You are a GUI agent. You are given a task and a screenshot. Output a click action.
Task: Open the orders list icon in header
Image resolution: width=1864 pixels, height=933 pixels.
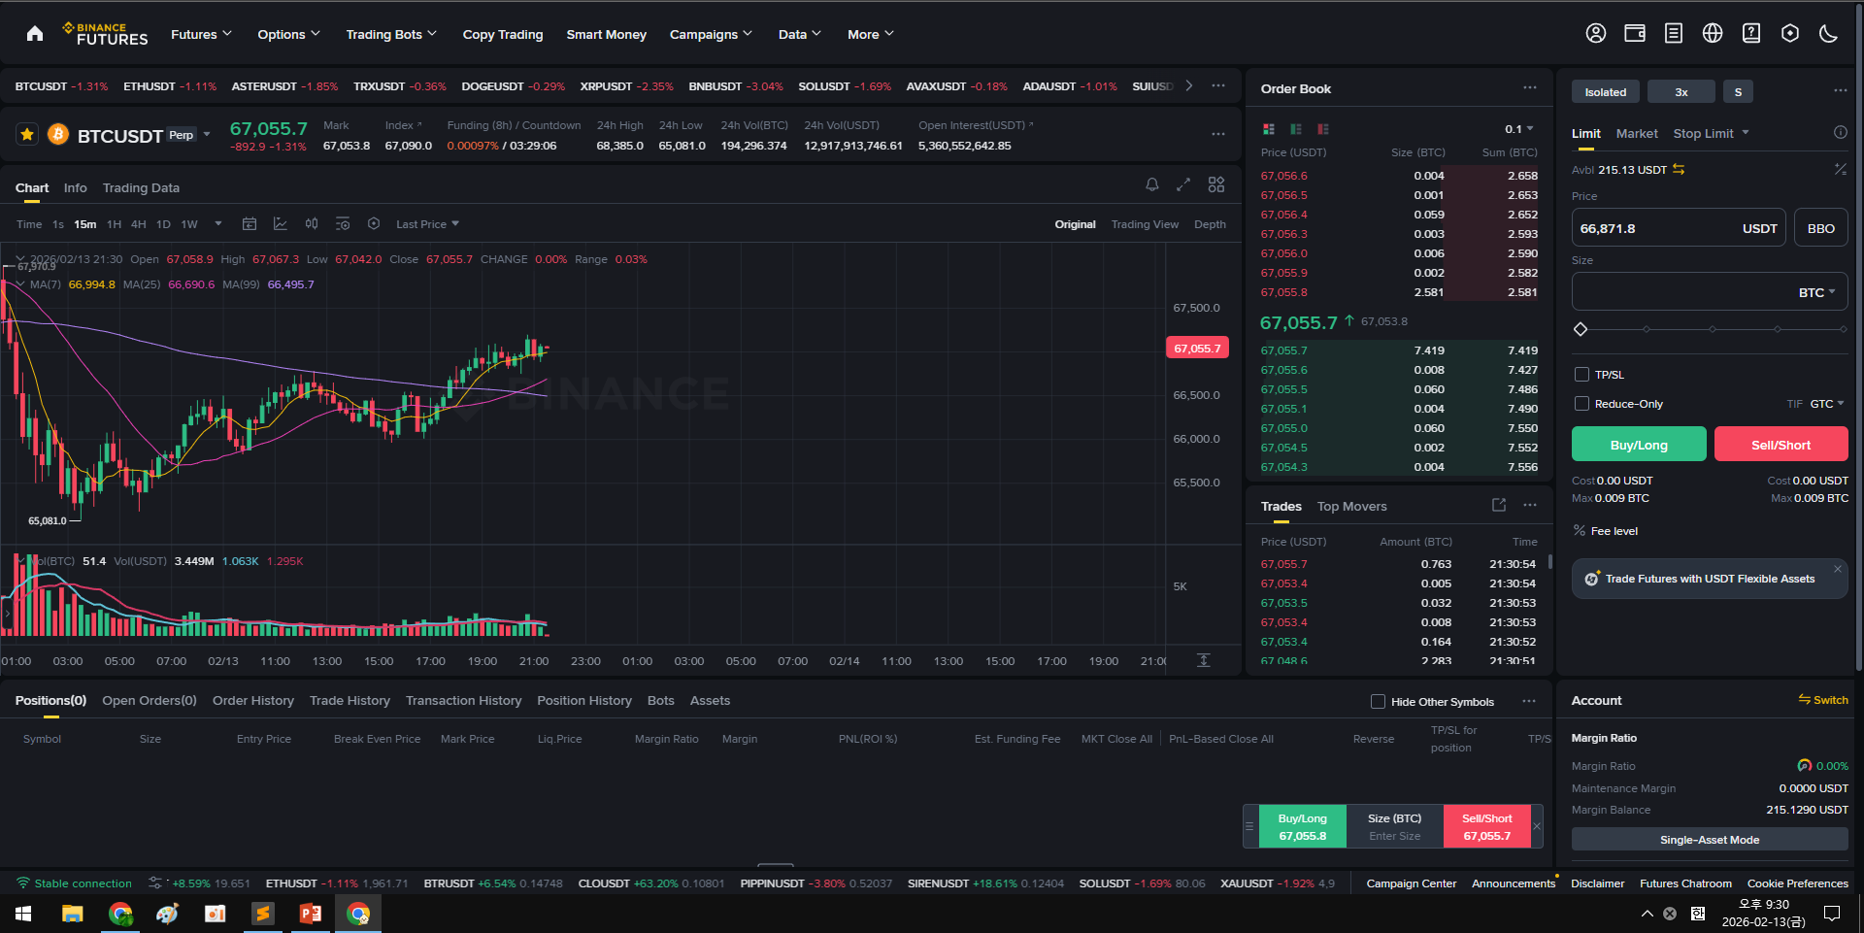tap(1673, 33)
